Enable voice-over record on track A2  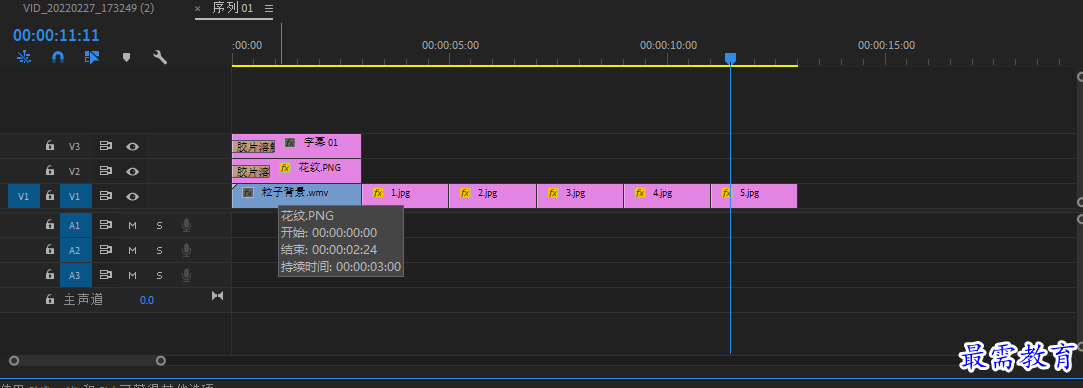click(186, 250)
